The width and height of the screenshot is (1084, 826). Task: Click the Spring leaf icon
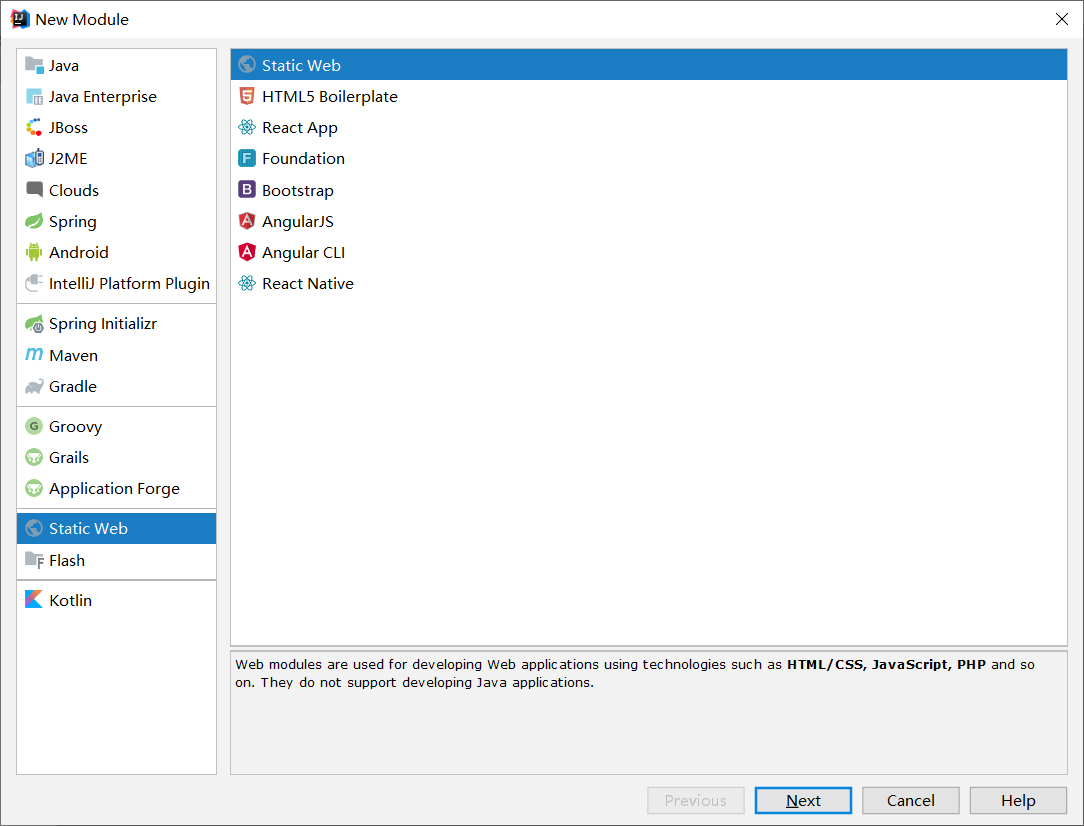click(34, 221)
